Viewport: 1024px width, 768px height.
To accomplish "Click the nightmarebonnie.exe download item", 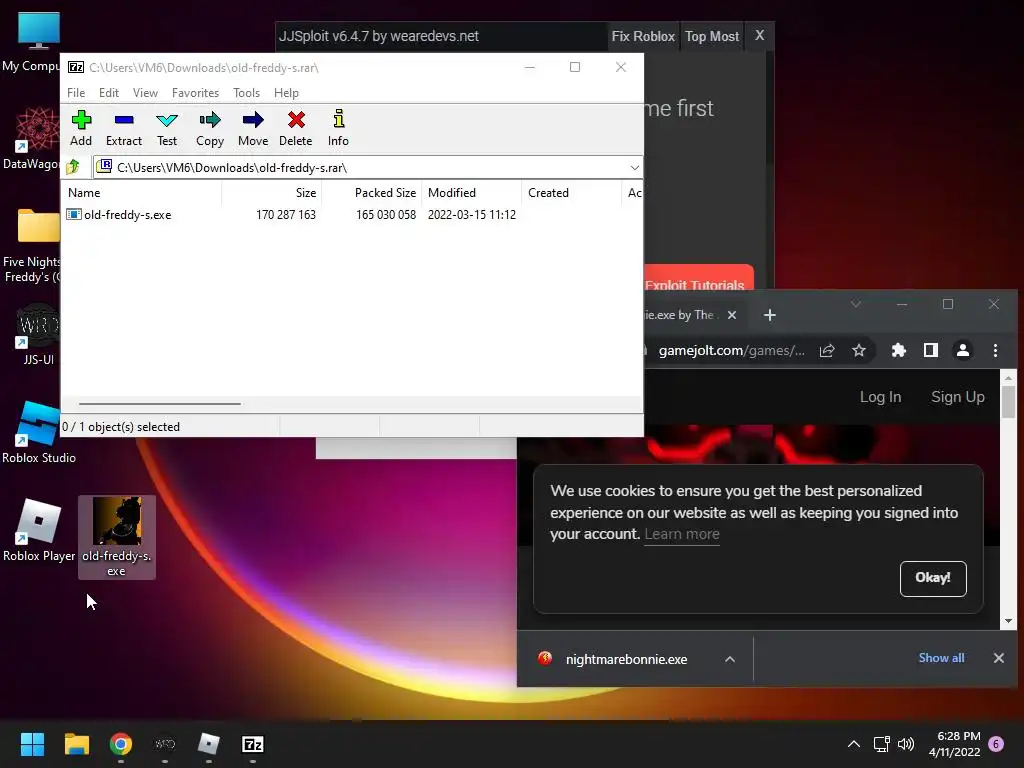I will point(626,659).
